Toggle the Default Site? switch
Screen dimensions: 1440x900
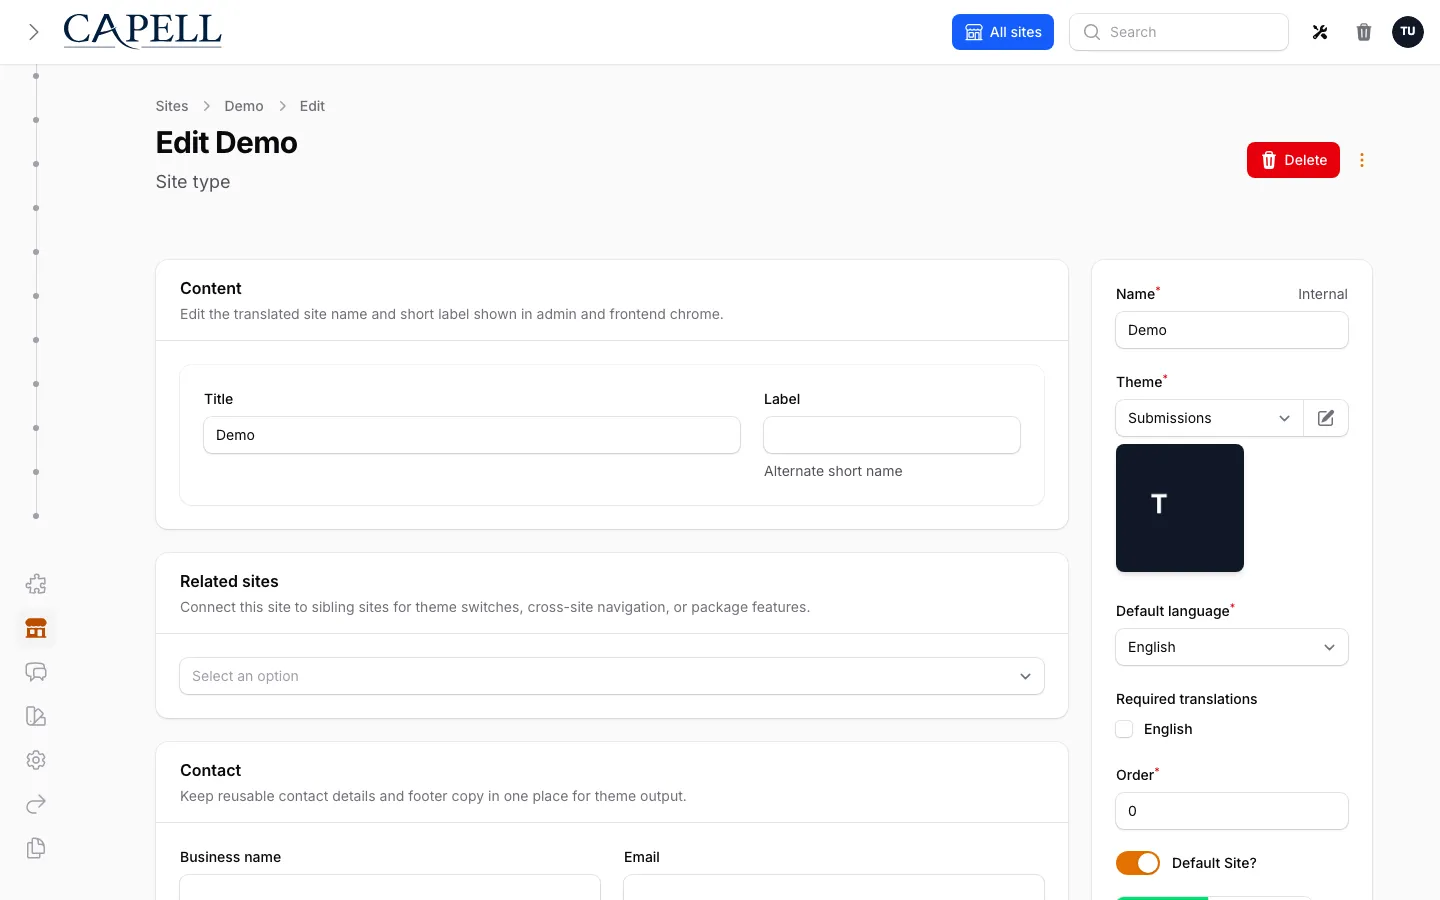[1138, 863]
